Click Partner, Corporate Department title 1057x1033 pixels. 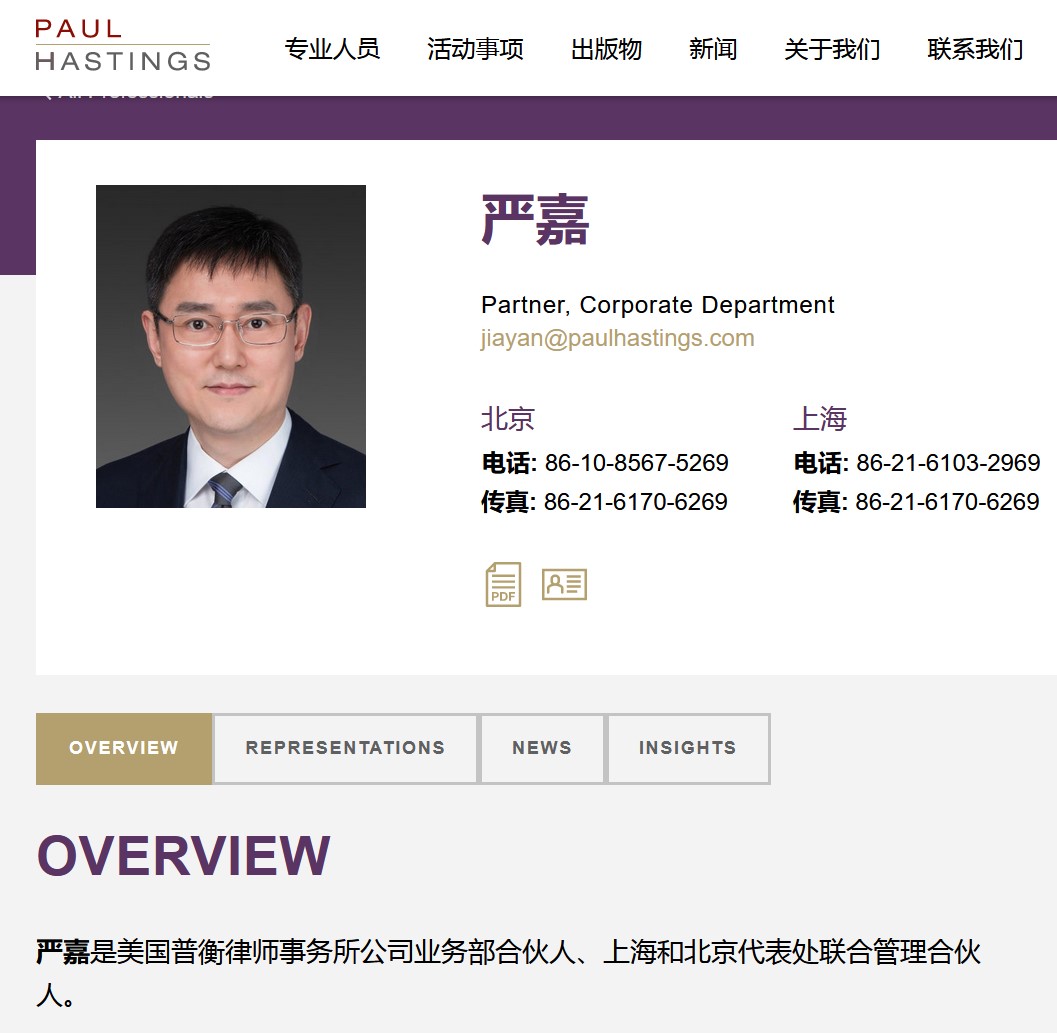coord(658,305)
